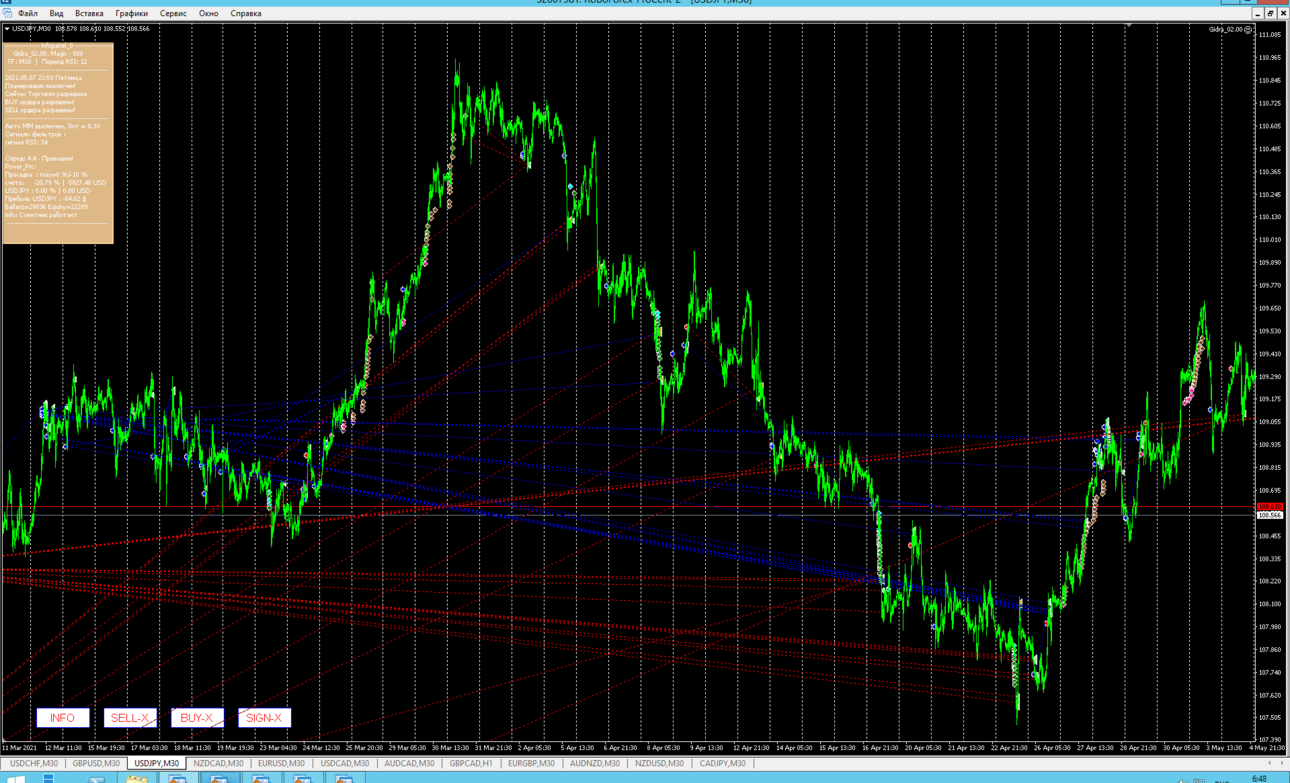Click the 107.390 price scale value
The width and height of the screenshot is (1290, 783).
pos(1270,740)
